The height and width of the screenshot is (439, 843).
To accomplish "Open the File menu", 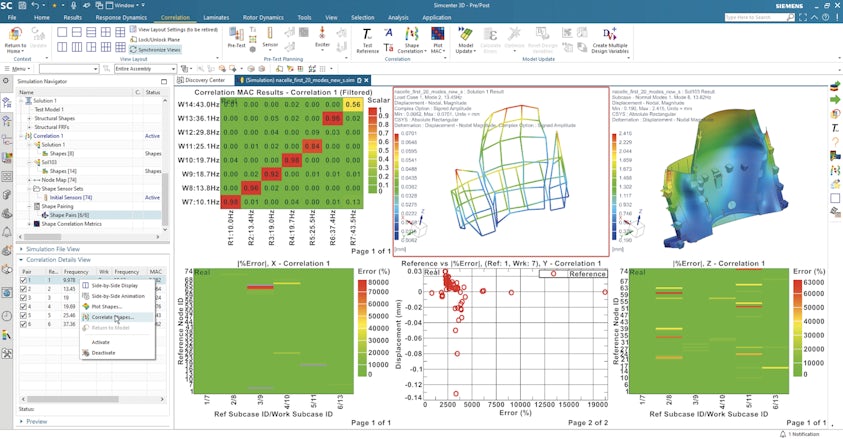I will tap(11, 18).
